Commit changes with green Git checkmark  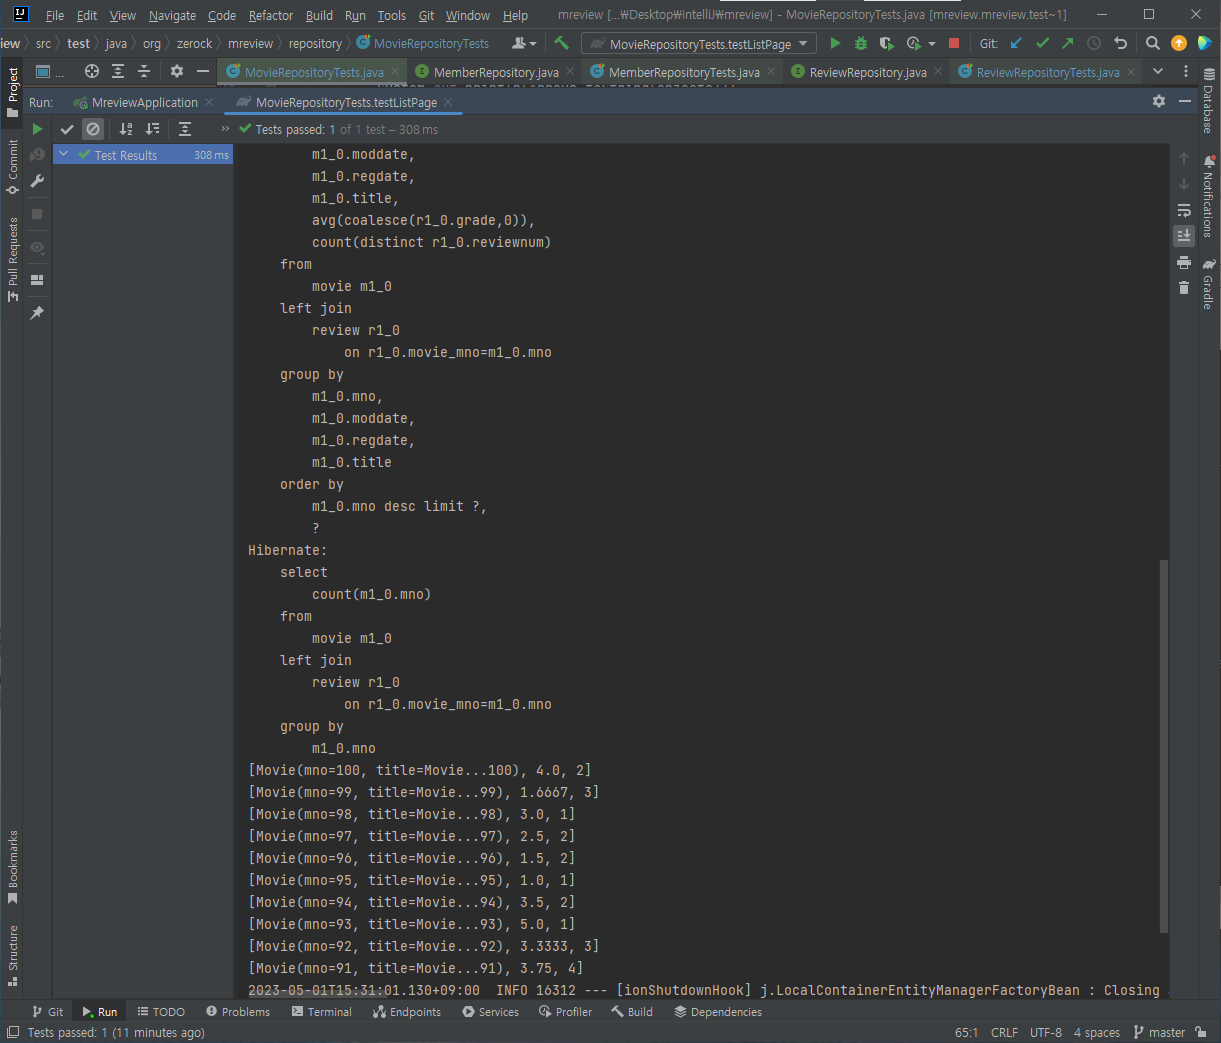1042,43
